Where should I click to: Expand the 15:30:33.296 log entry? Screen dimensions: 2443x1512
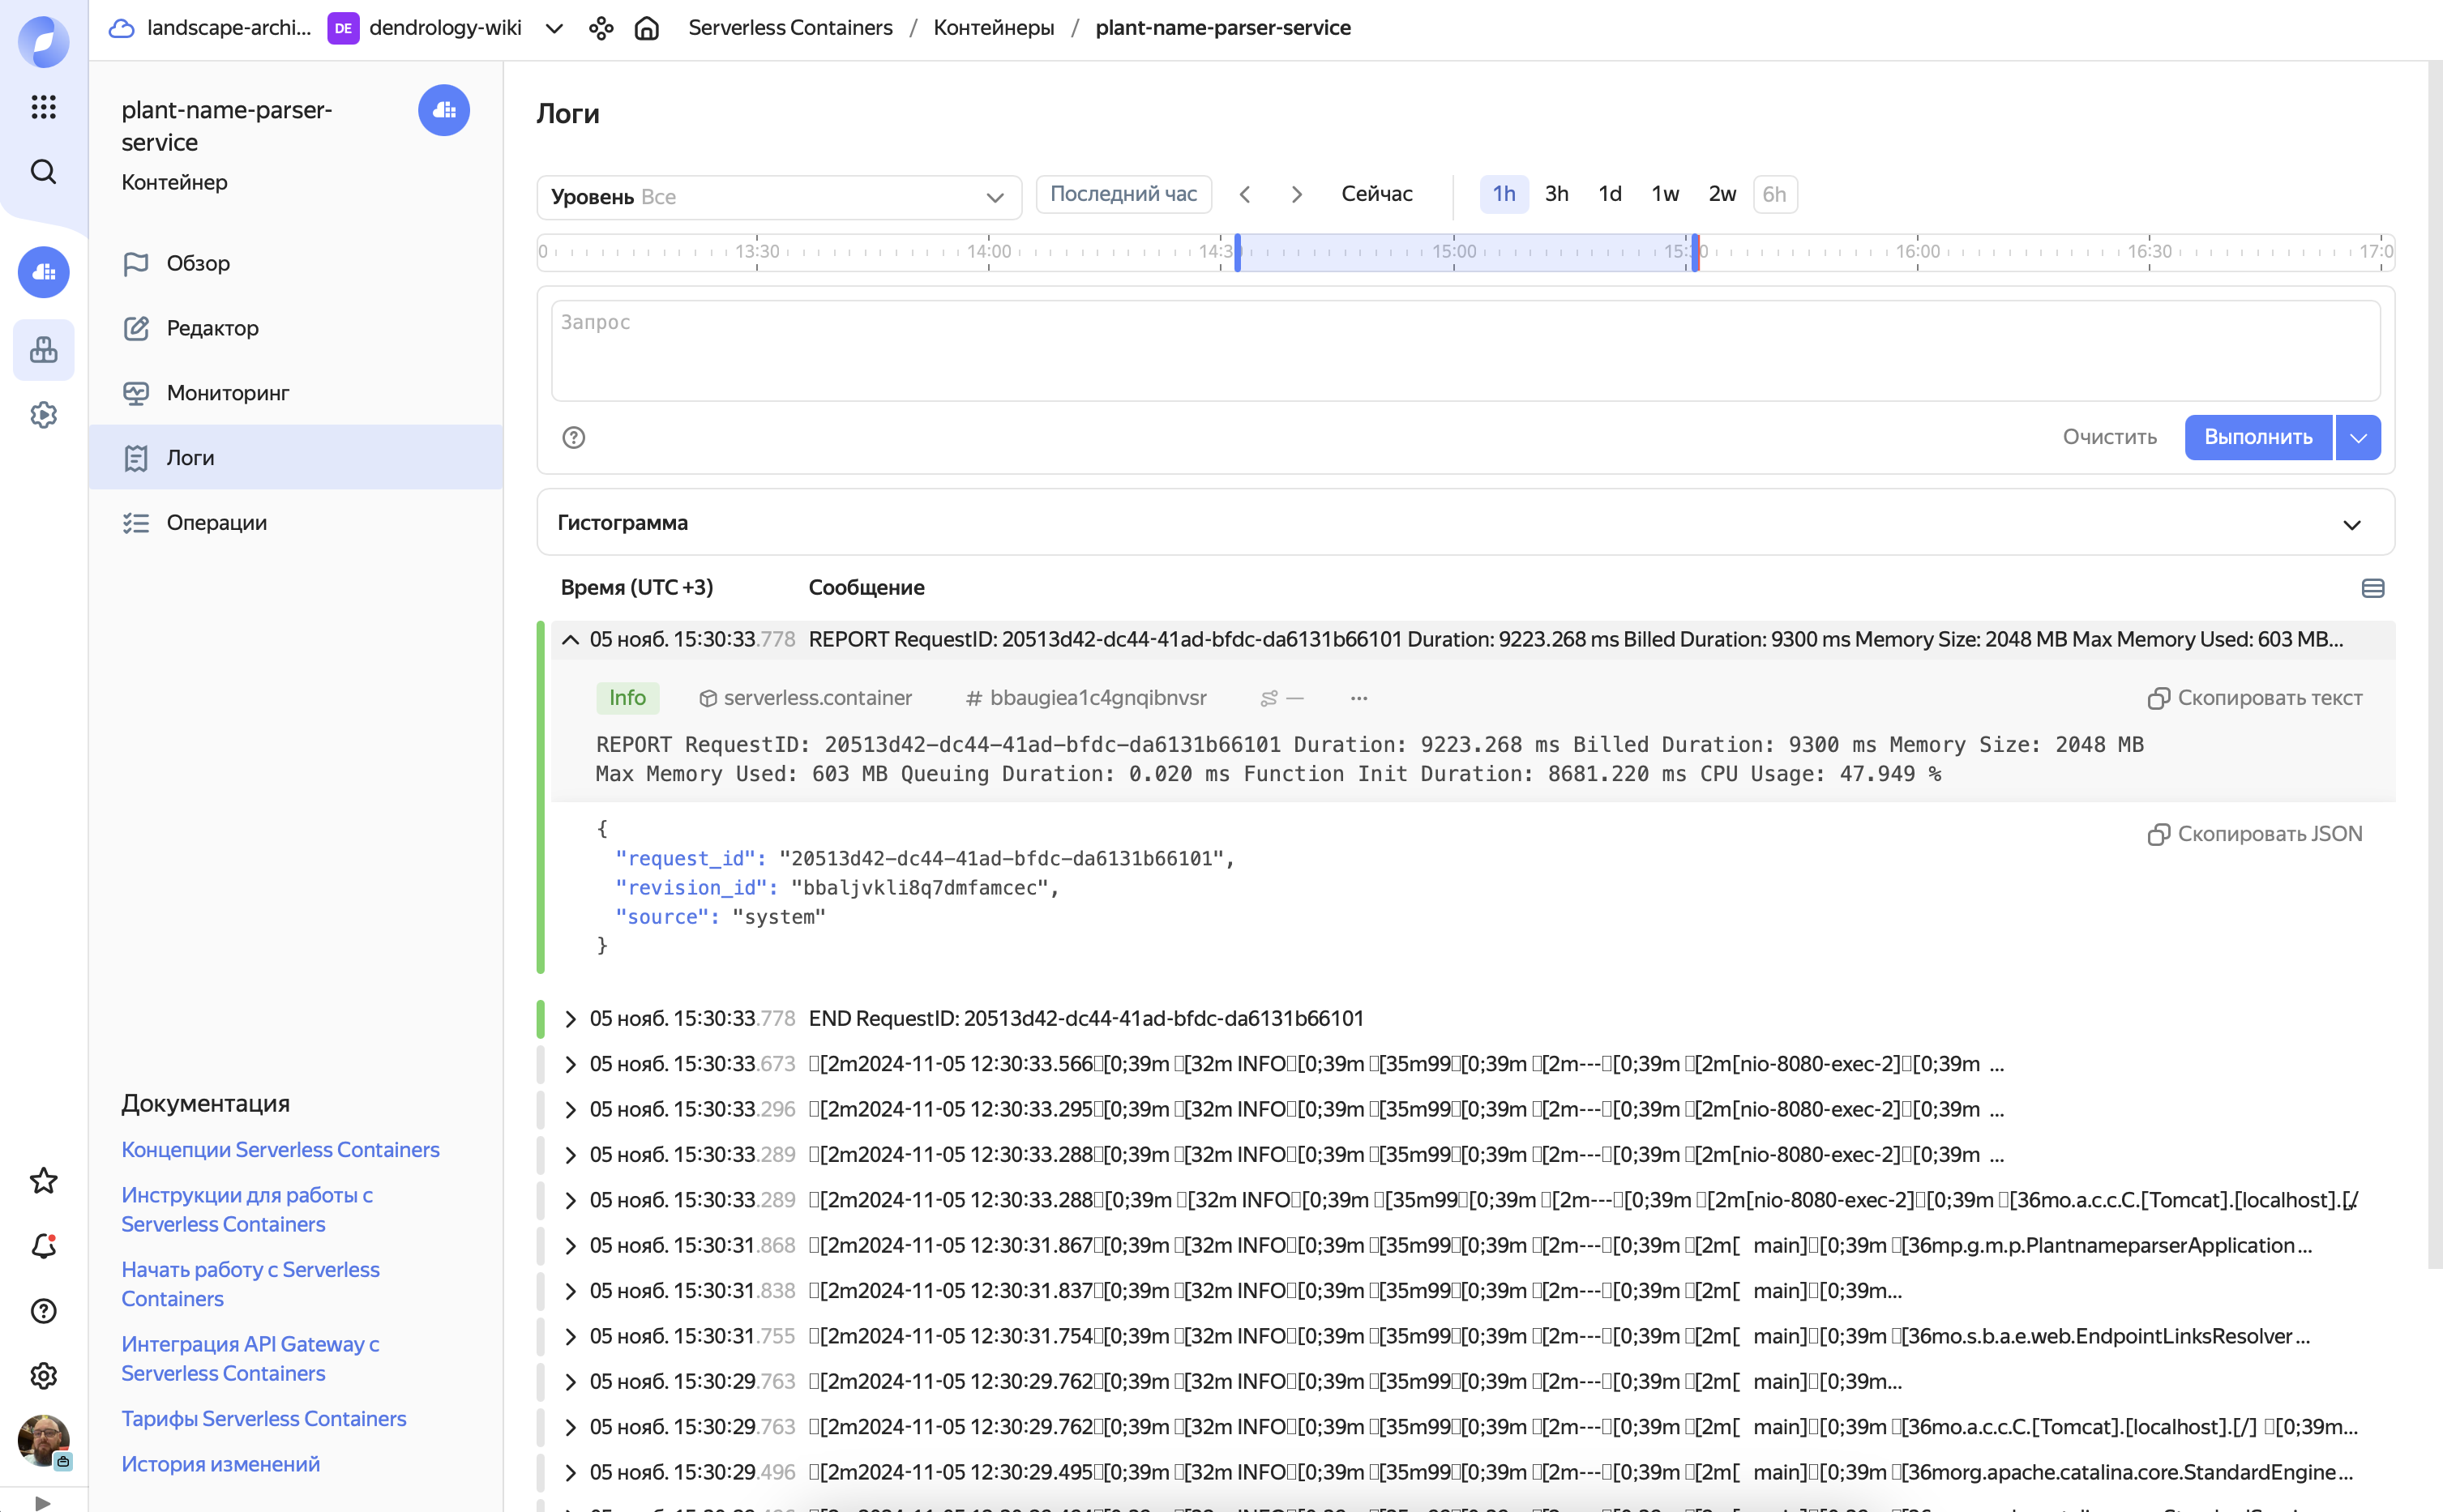click(x=570, y=1110)
